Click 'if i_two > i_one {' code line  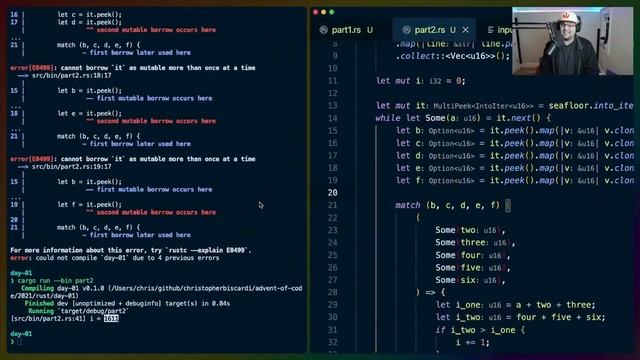(480, 330)
